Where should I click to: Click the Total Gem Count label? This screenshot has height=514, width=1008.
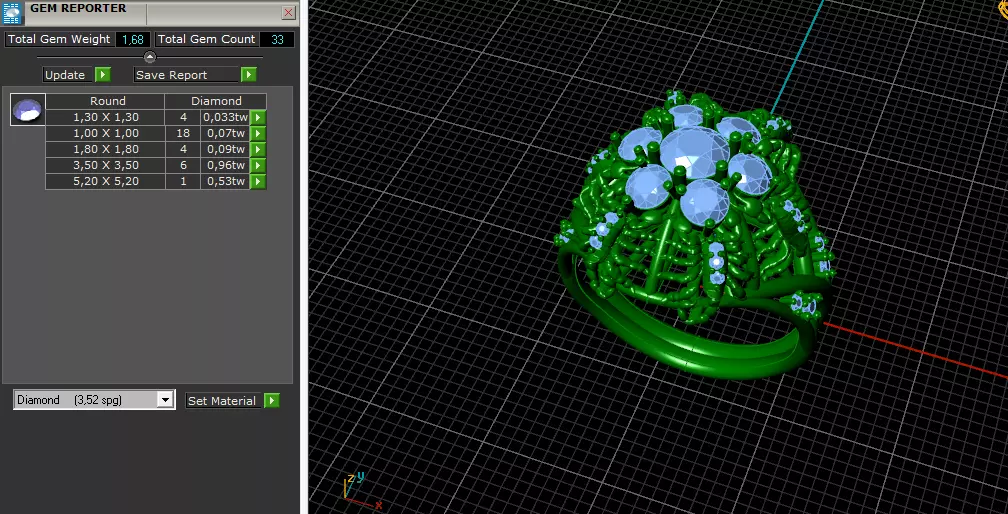pyautogui.click(x=206, y=39)
